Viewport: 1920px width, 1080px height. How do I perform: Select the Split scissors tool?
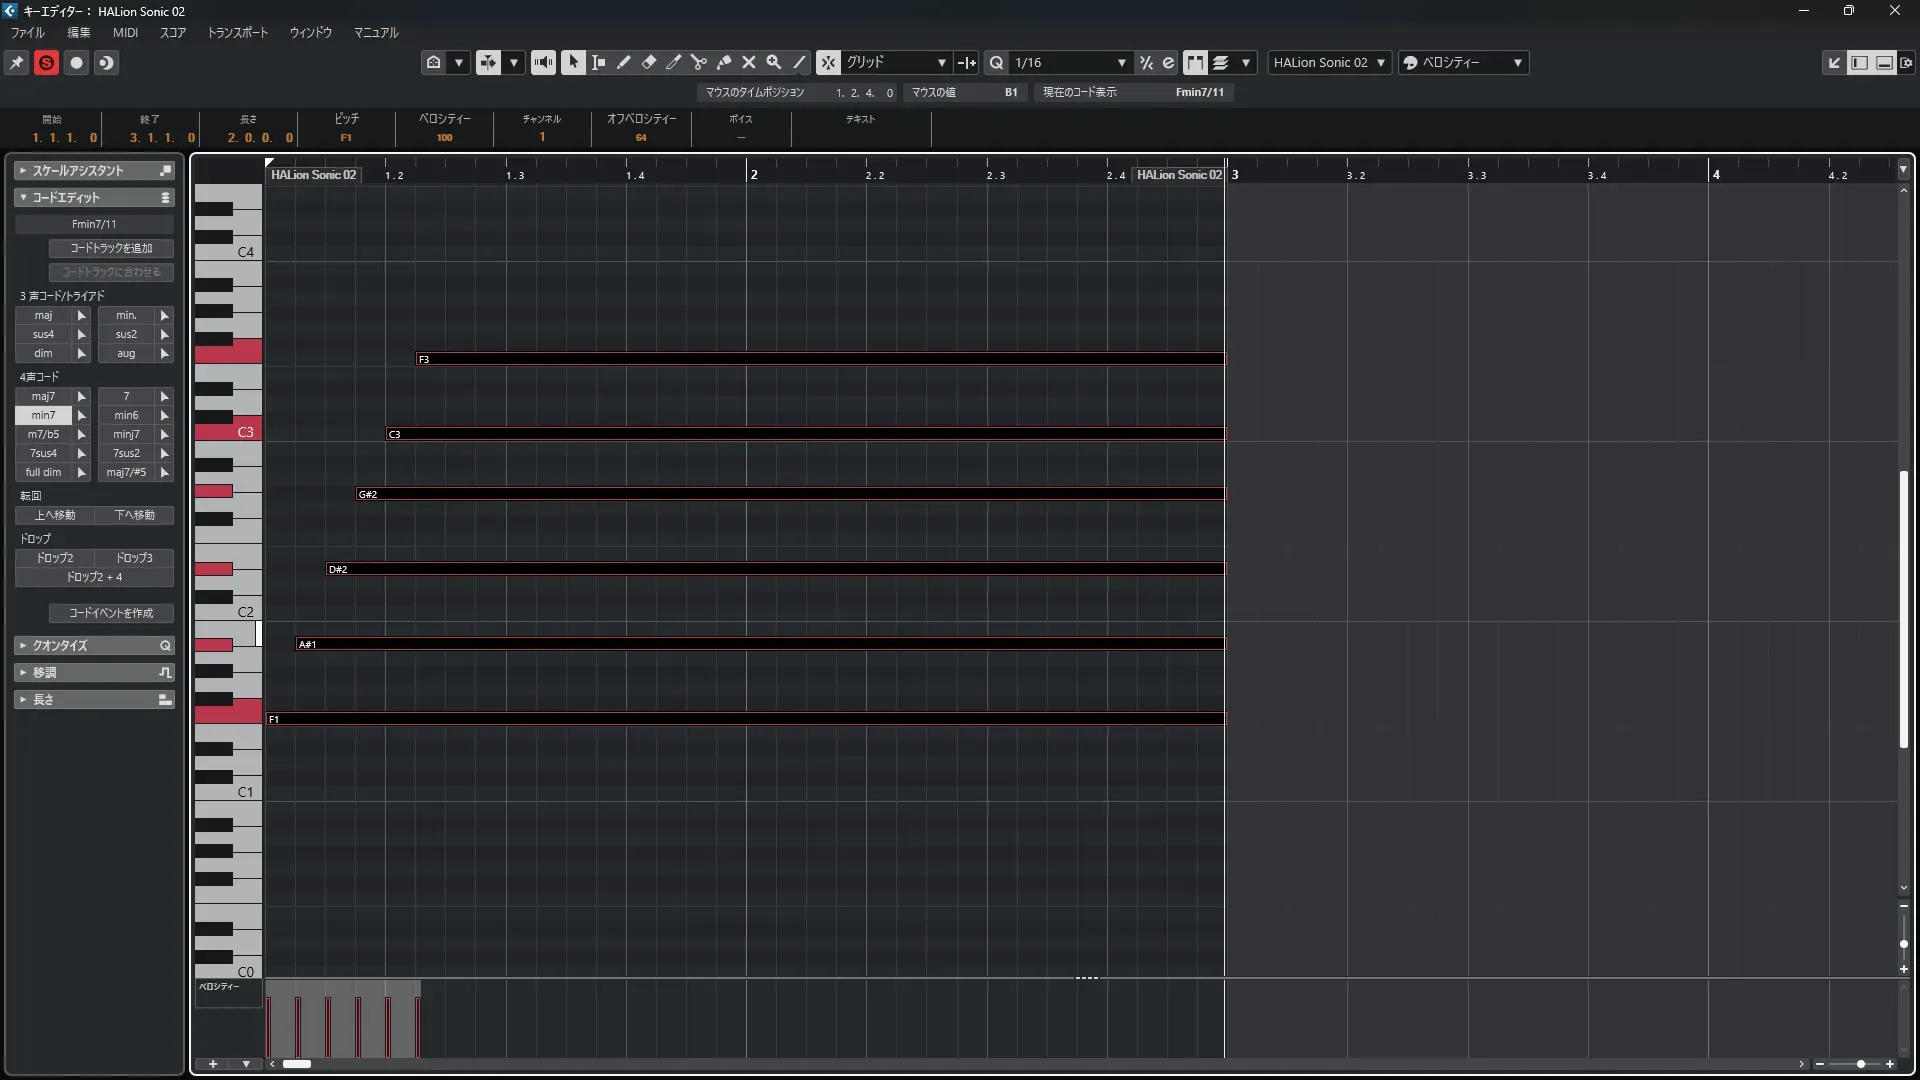[699, 62]
